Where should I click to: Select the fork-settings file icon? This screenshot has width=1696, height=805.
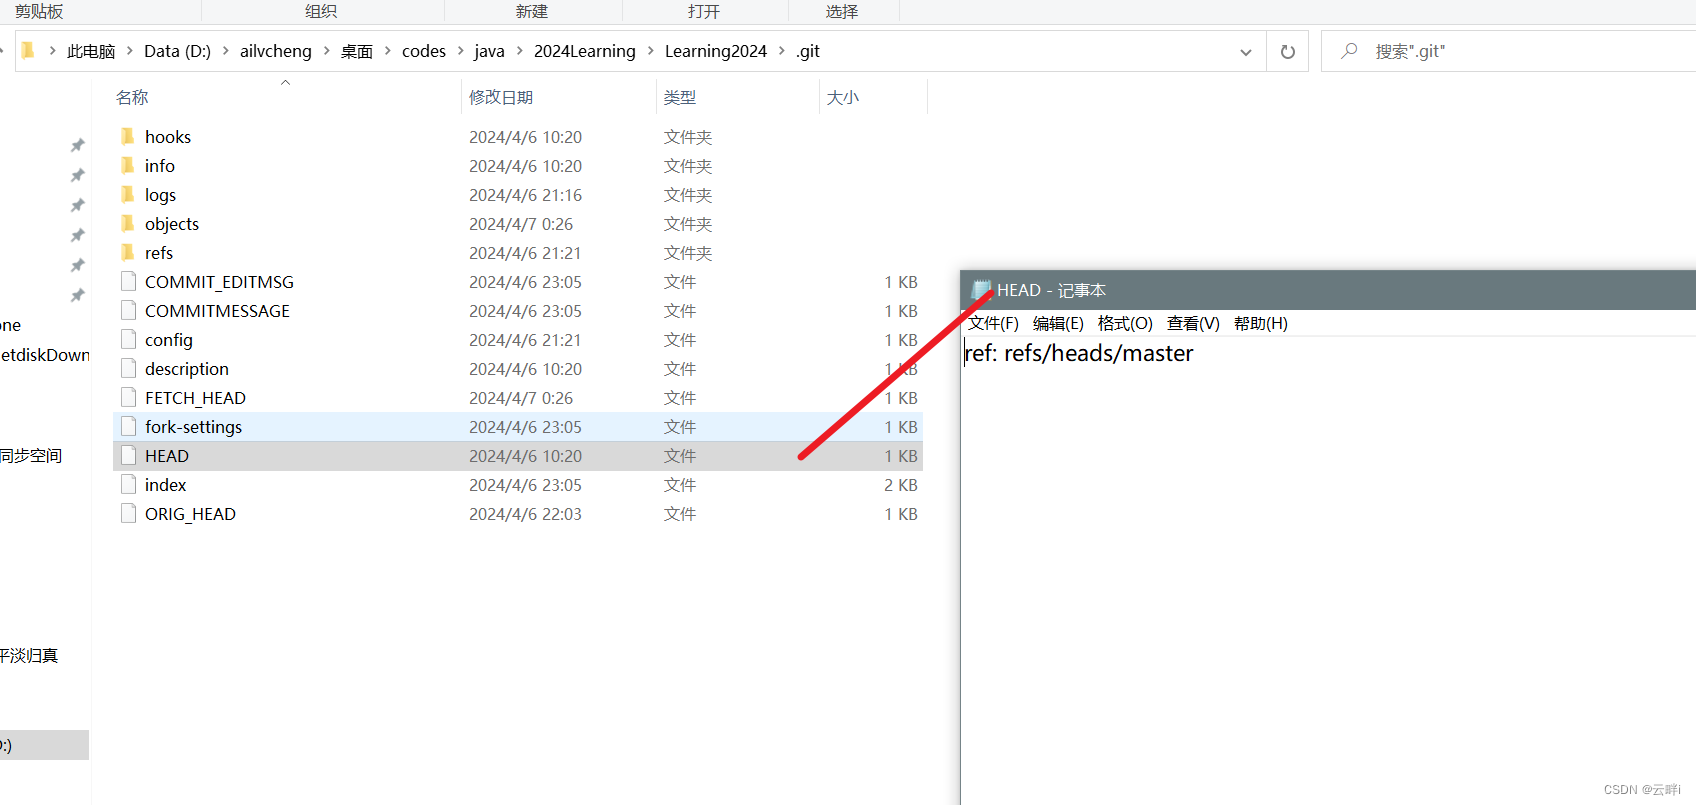click(x=128, y=426)
